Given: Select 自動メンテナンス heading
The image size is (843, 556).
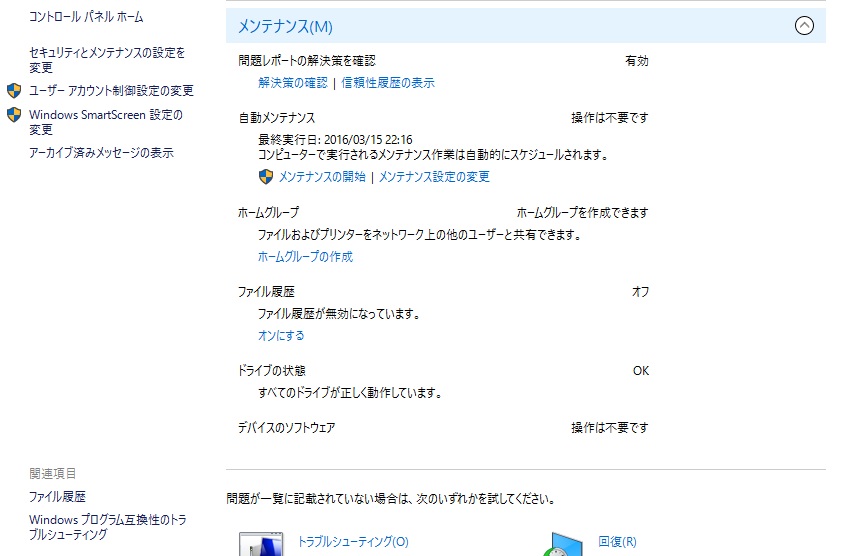Looking at the screenshot, I should coord(277,118).
